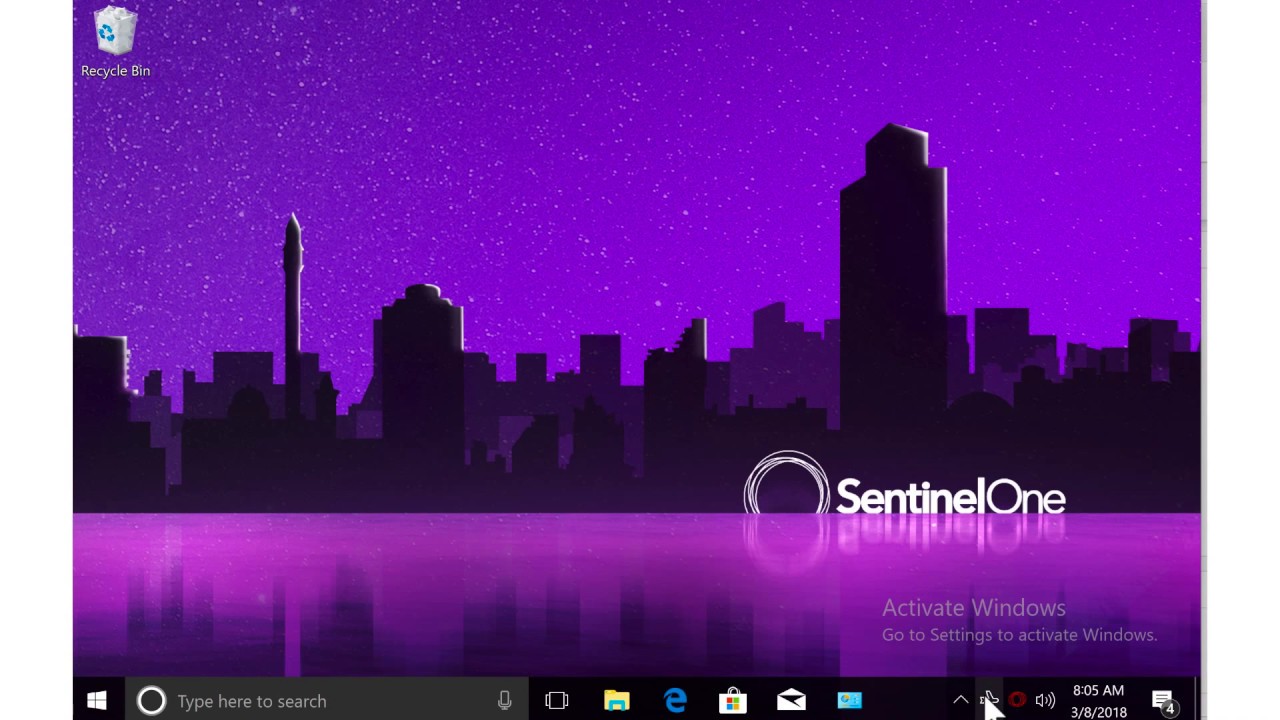
Task: Open the volume speaker control
Action: pos(1045,701)
